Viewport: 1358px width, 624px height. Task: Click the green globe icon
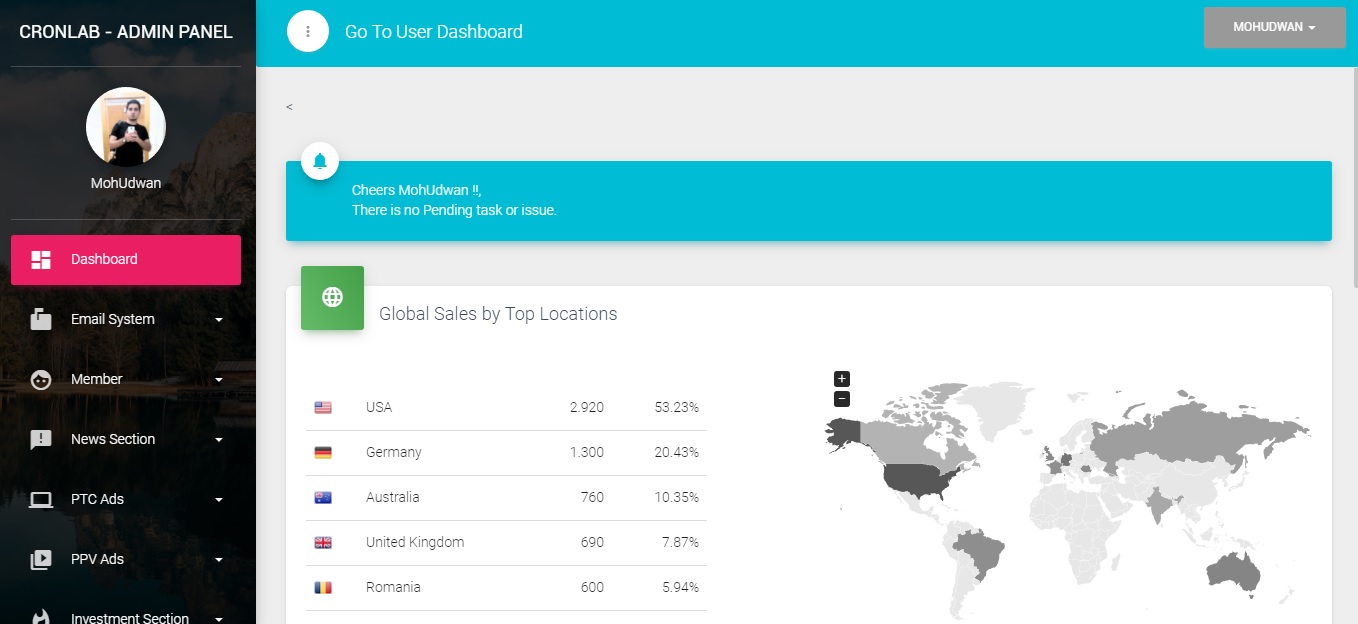pyautogui.click(x=332, y=297)
